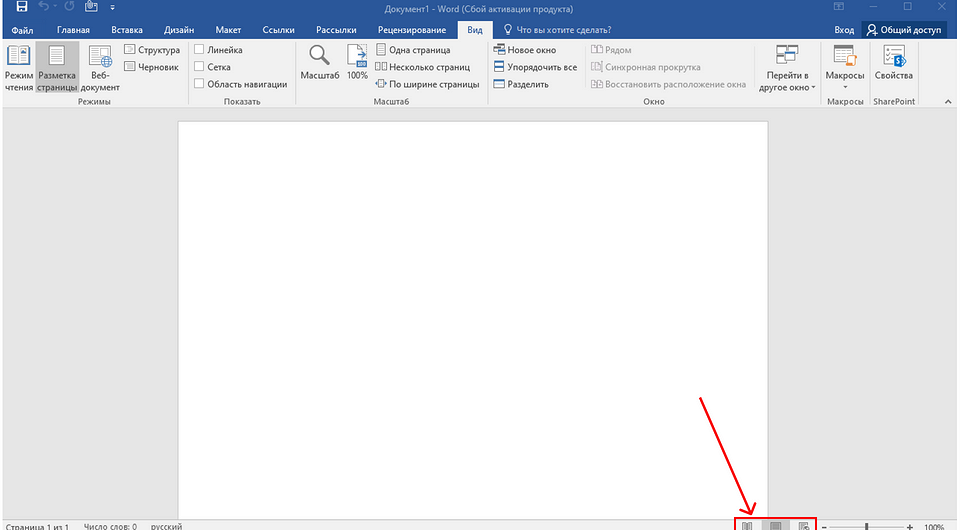Screen dimensions: 960x530
Task: Enable the Ruler (Линейка) checkbox
Action: tap(200, 50)
